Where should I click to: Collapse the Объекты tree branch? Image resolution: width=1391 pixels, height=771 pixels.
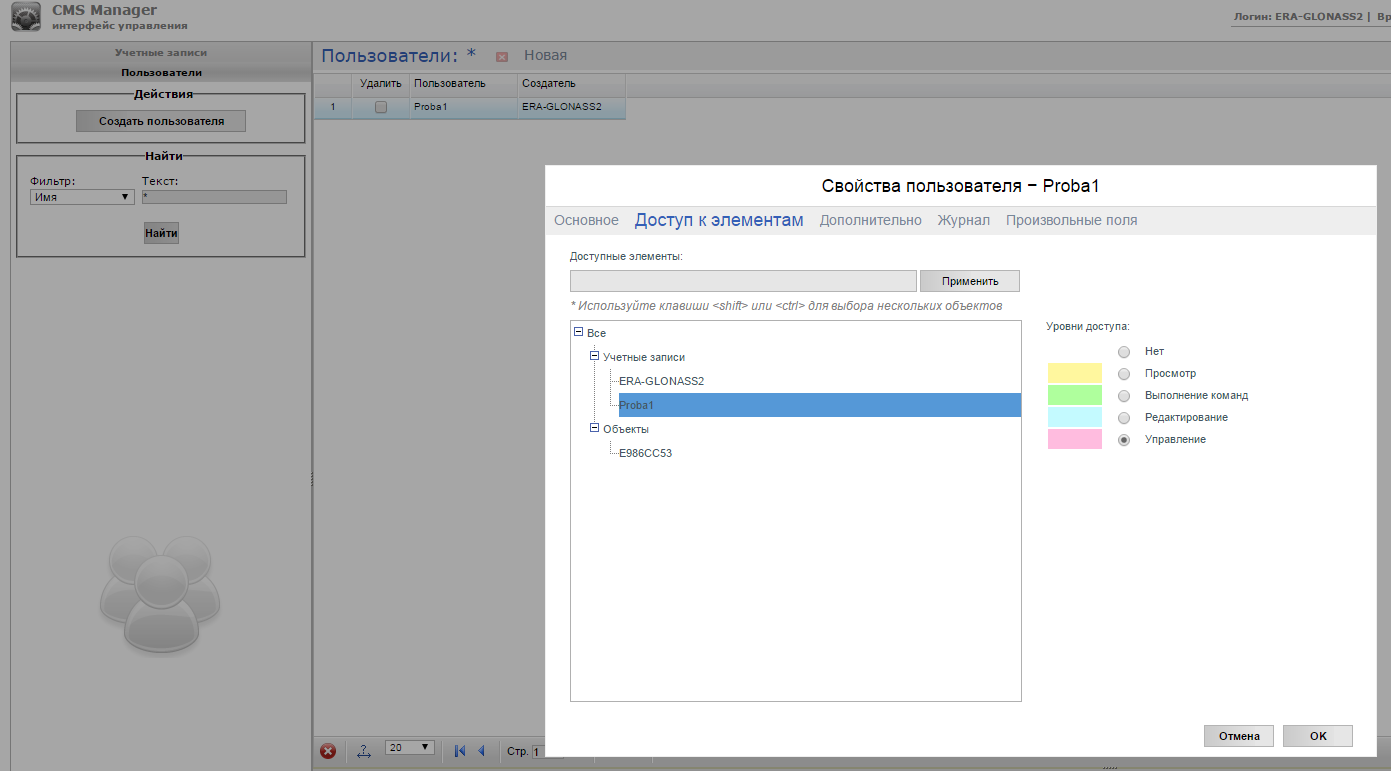pos(595,428)
